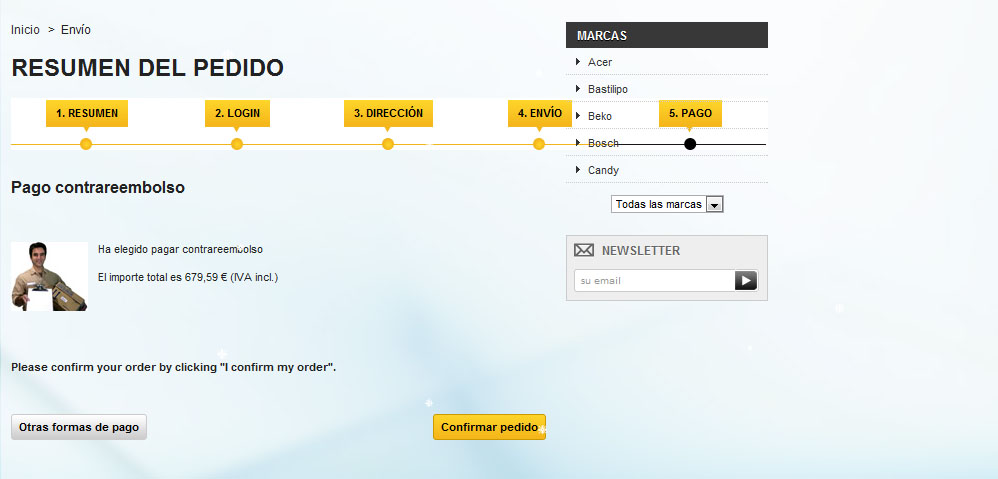The width and height of the screenshot is (998, 479).
Task: Open step 3. DIRECCIÓN in order progress
Action: click(x=388, y=113)
